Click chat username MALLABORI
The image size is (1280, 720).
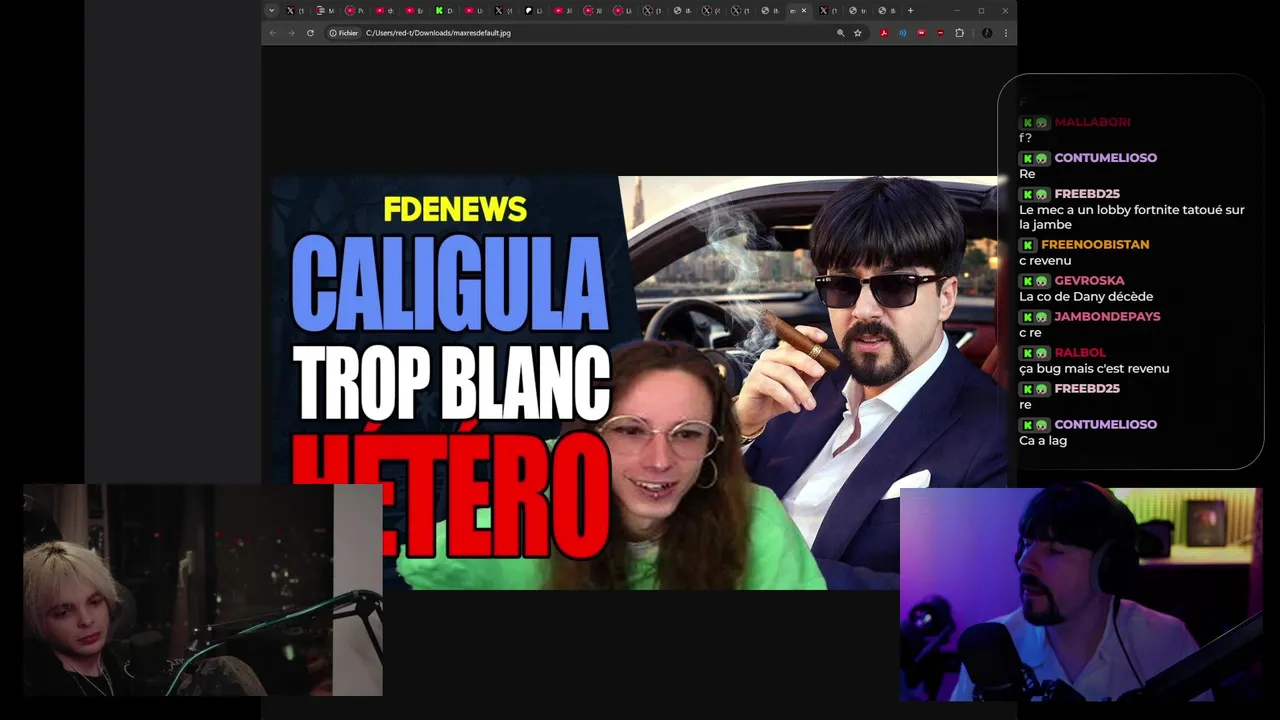(x=1092, y=122)
